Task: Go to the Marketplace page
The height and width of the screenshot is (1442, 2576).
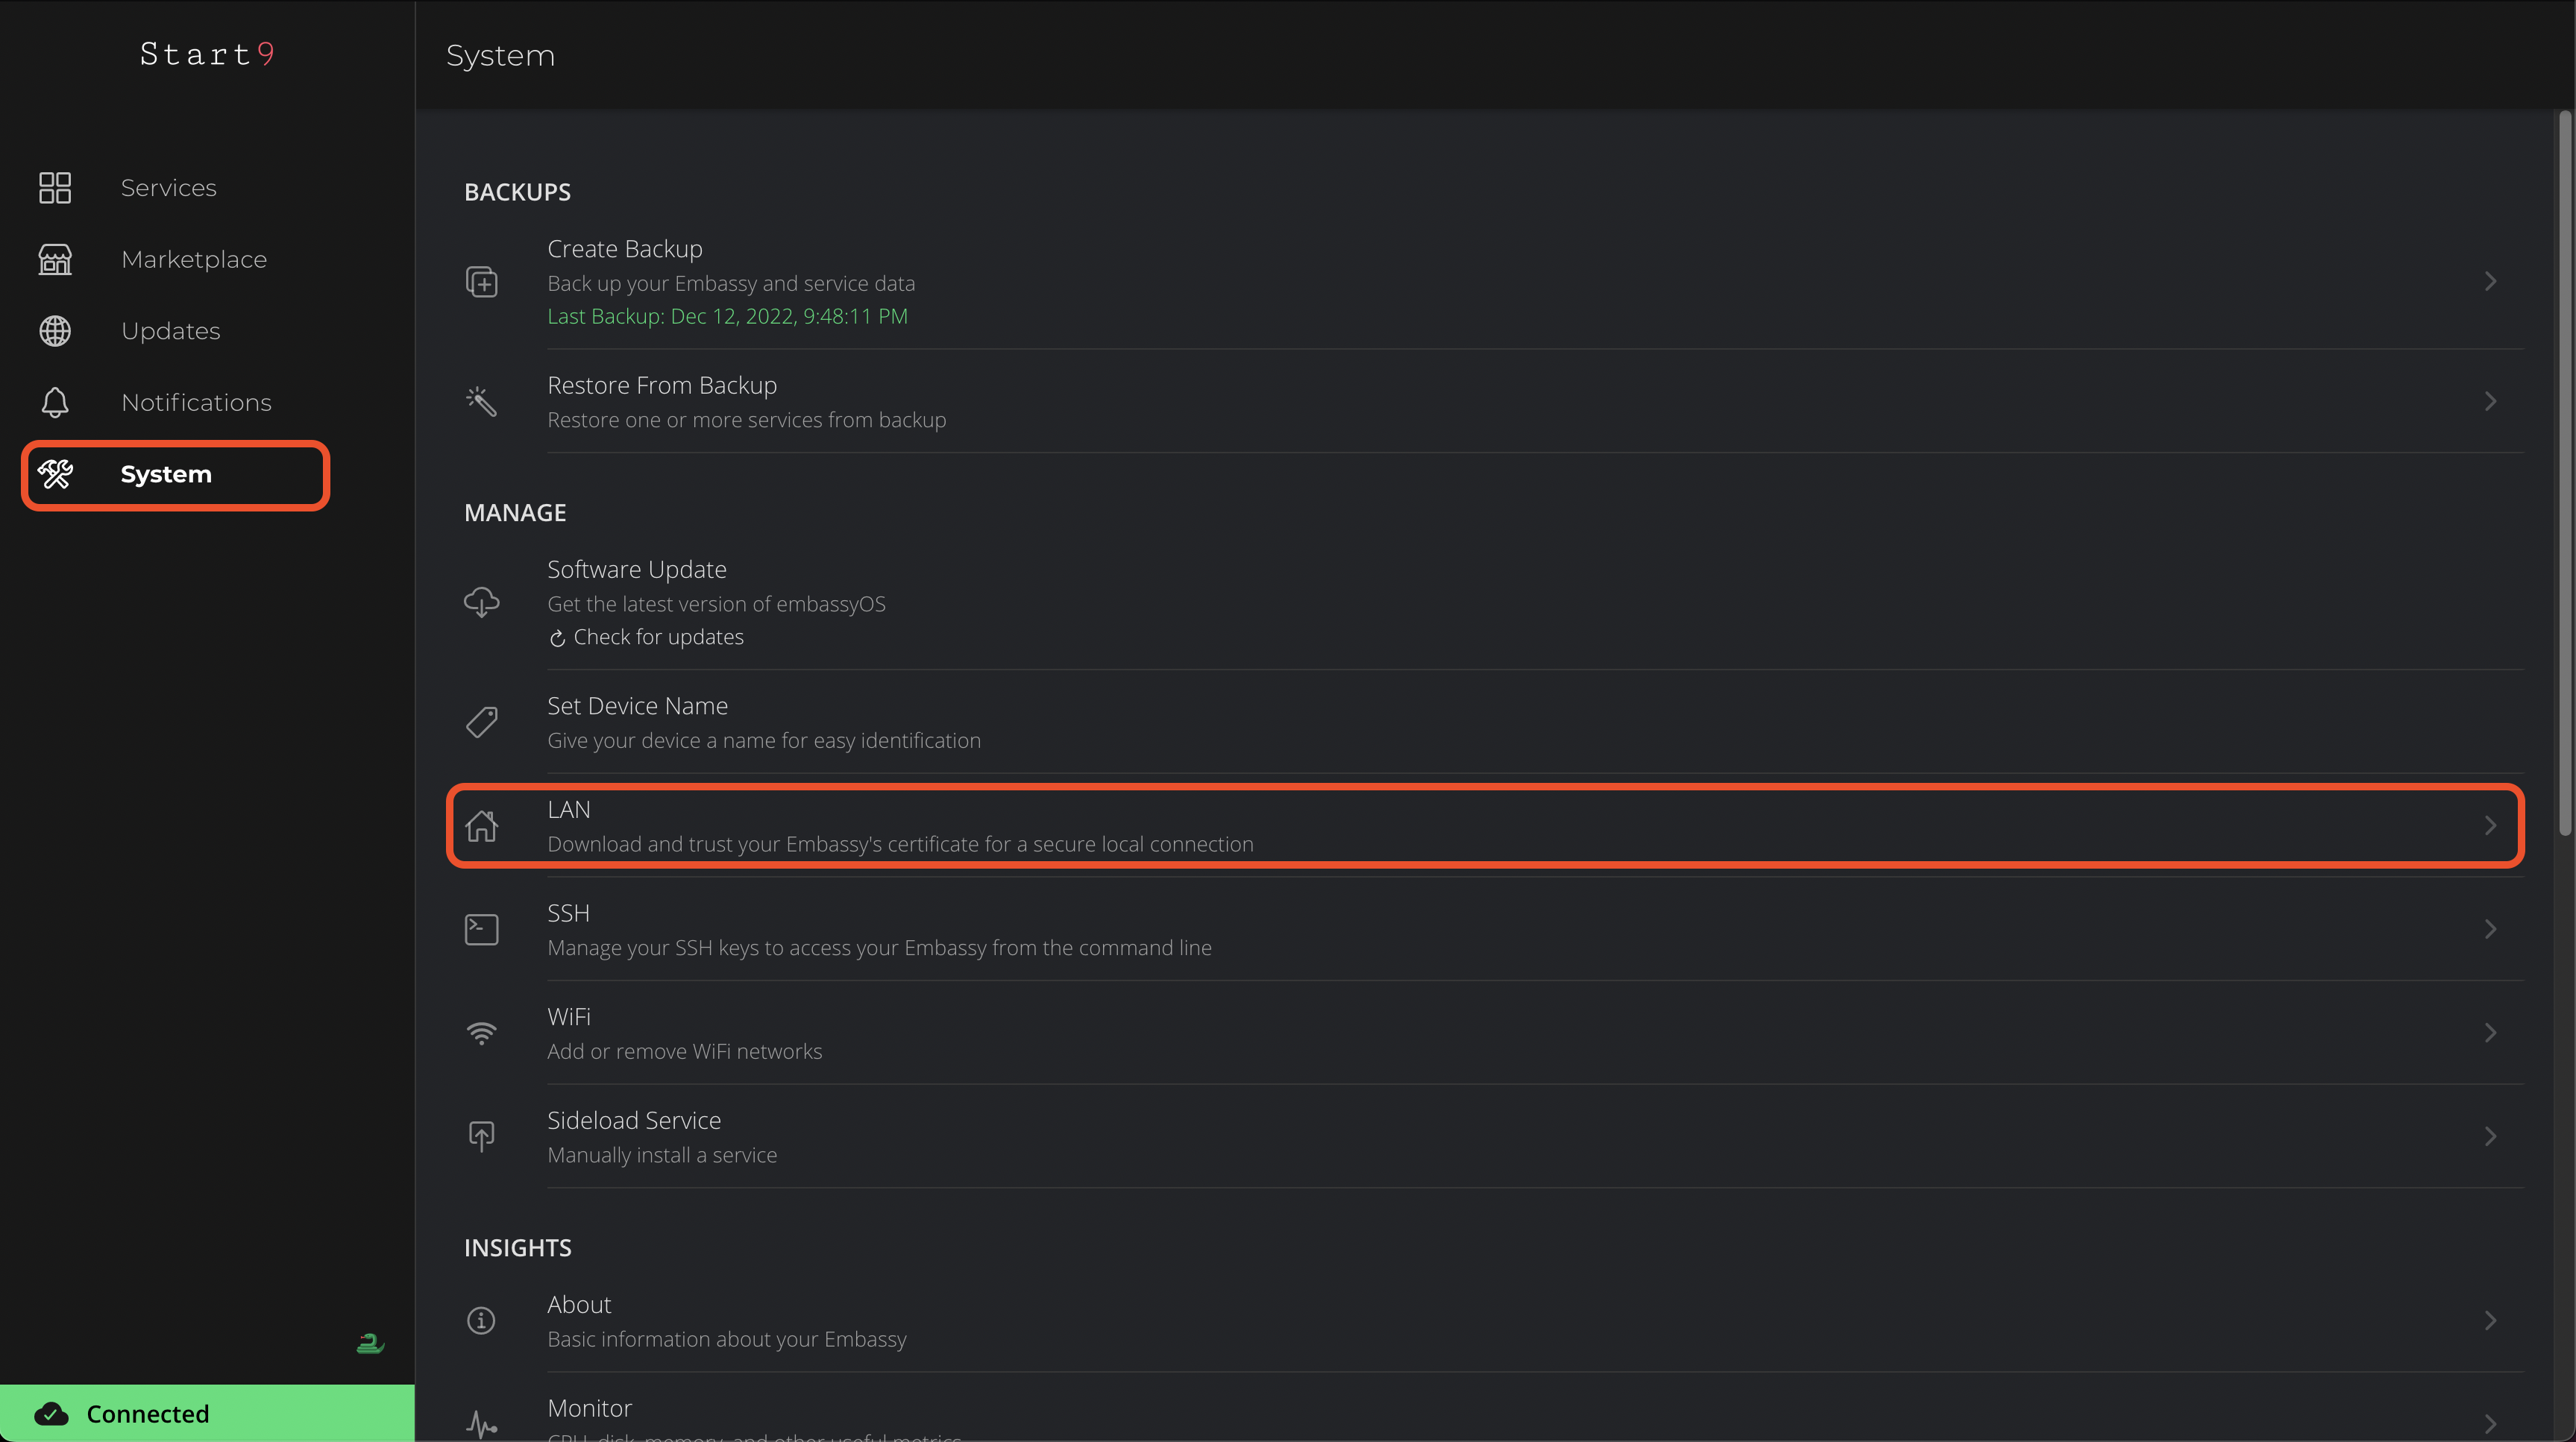Action: pyautogui.click(x=193, y=260)
